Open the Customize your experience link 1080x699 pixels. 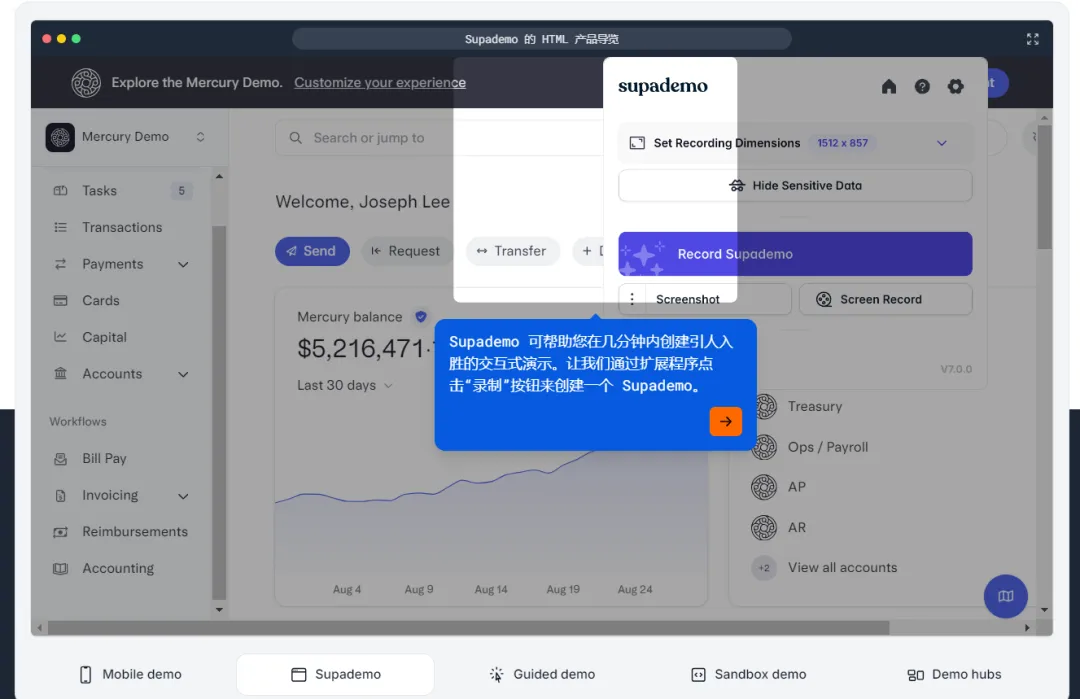pyautogui.click(x=379, y=82)
